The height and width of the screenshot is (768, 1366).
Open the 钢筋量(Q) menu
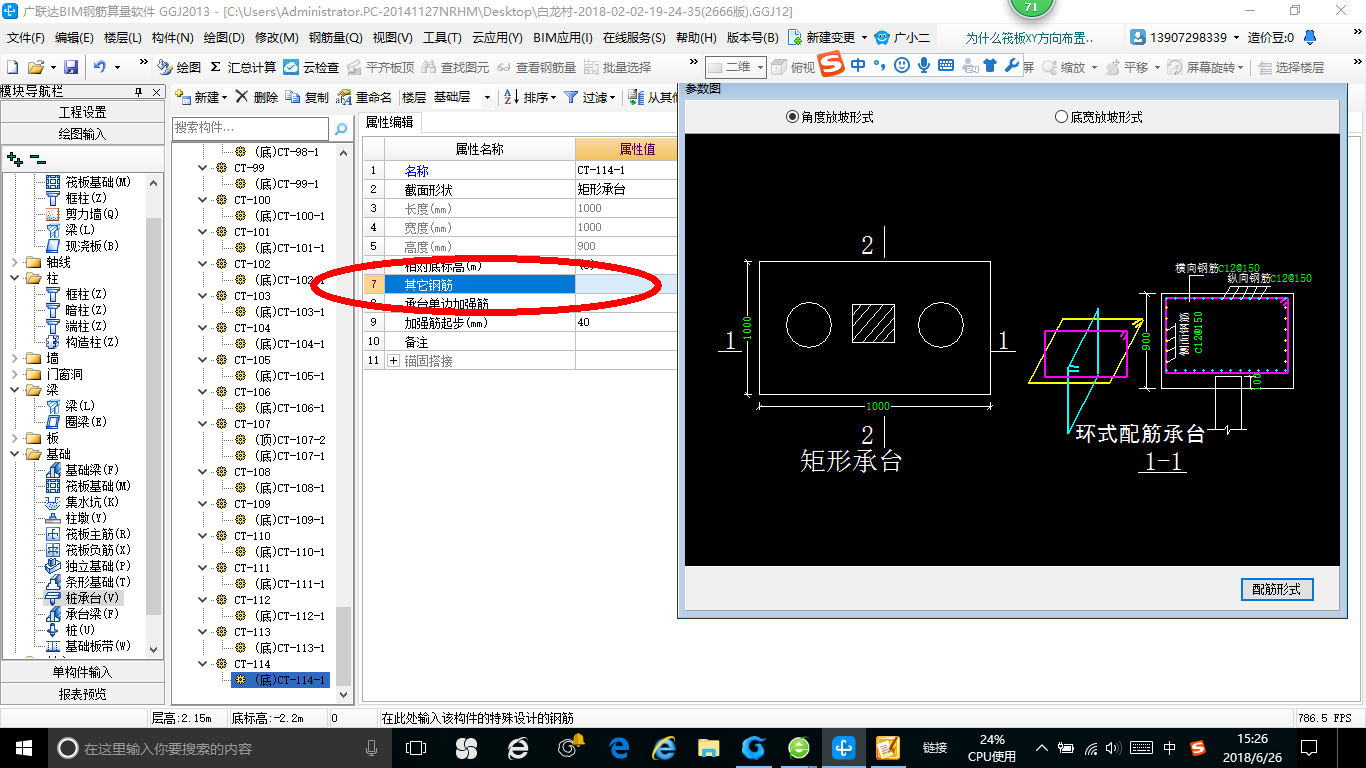point(335,38)
